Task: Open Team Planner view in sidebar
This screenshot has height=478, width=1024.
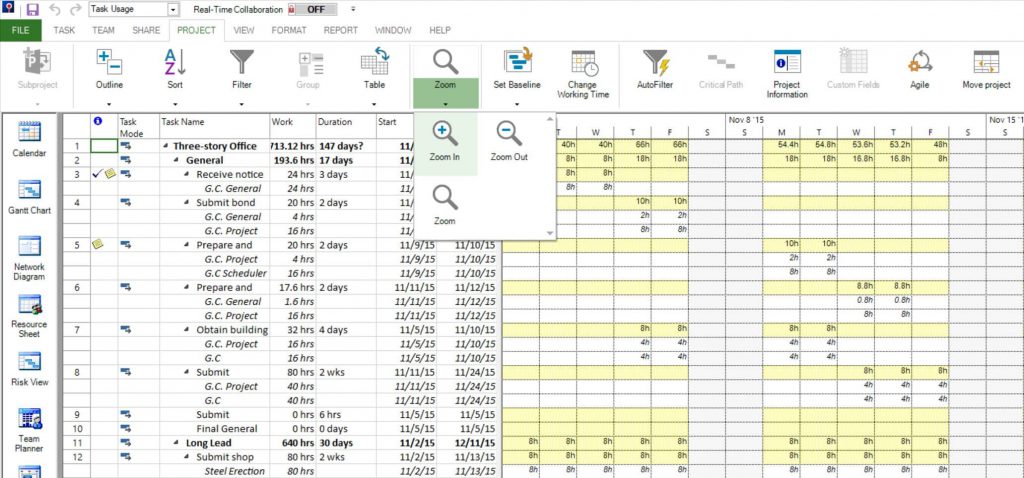Action: pos(29,430)
